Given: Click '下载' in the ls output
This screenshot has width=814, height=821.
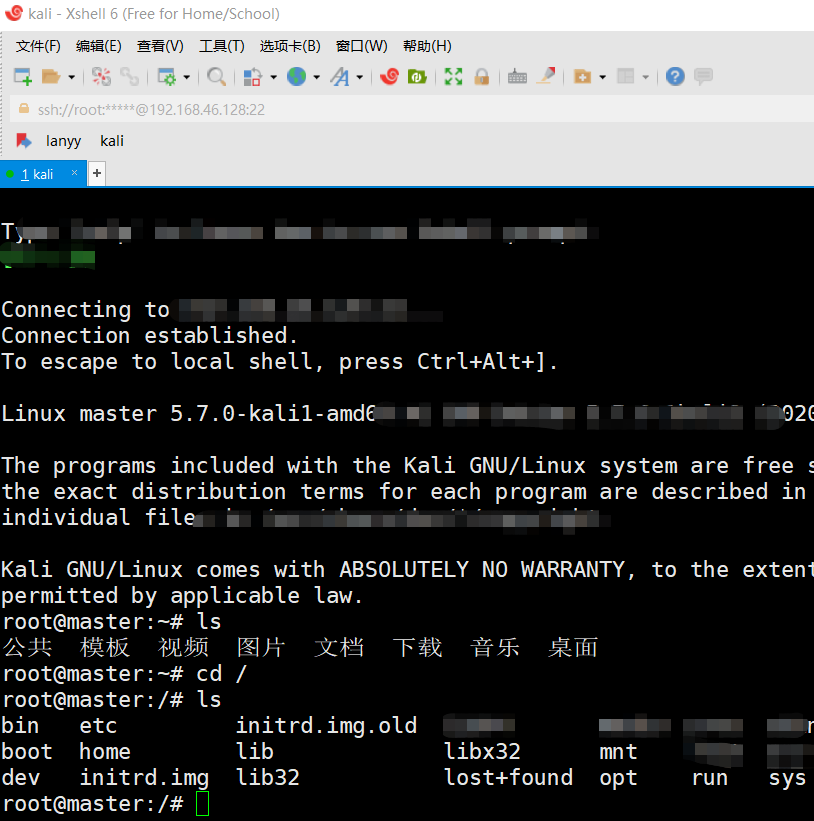Looking at the screenshot, I should (x=417, y=648).
